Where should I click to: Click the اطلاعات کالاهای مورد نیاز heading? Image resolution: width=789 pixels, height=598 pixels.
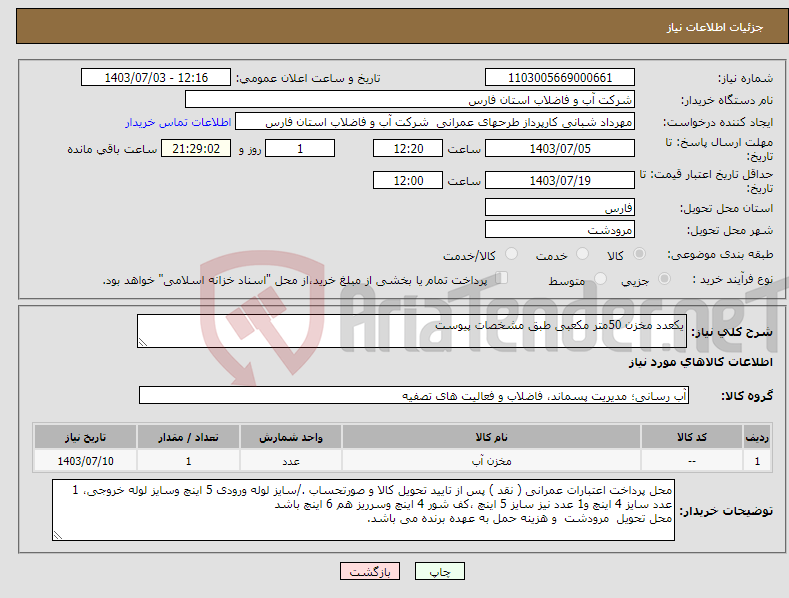pyautogui.click(x=700, y=362)
